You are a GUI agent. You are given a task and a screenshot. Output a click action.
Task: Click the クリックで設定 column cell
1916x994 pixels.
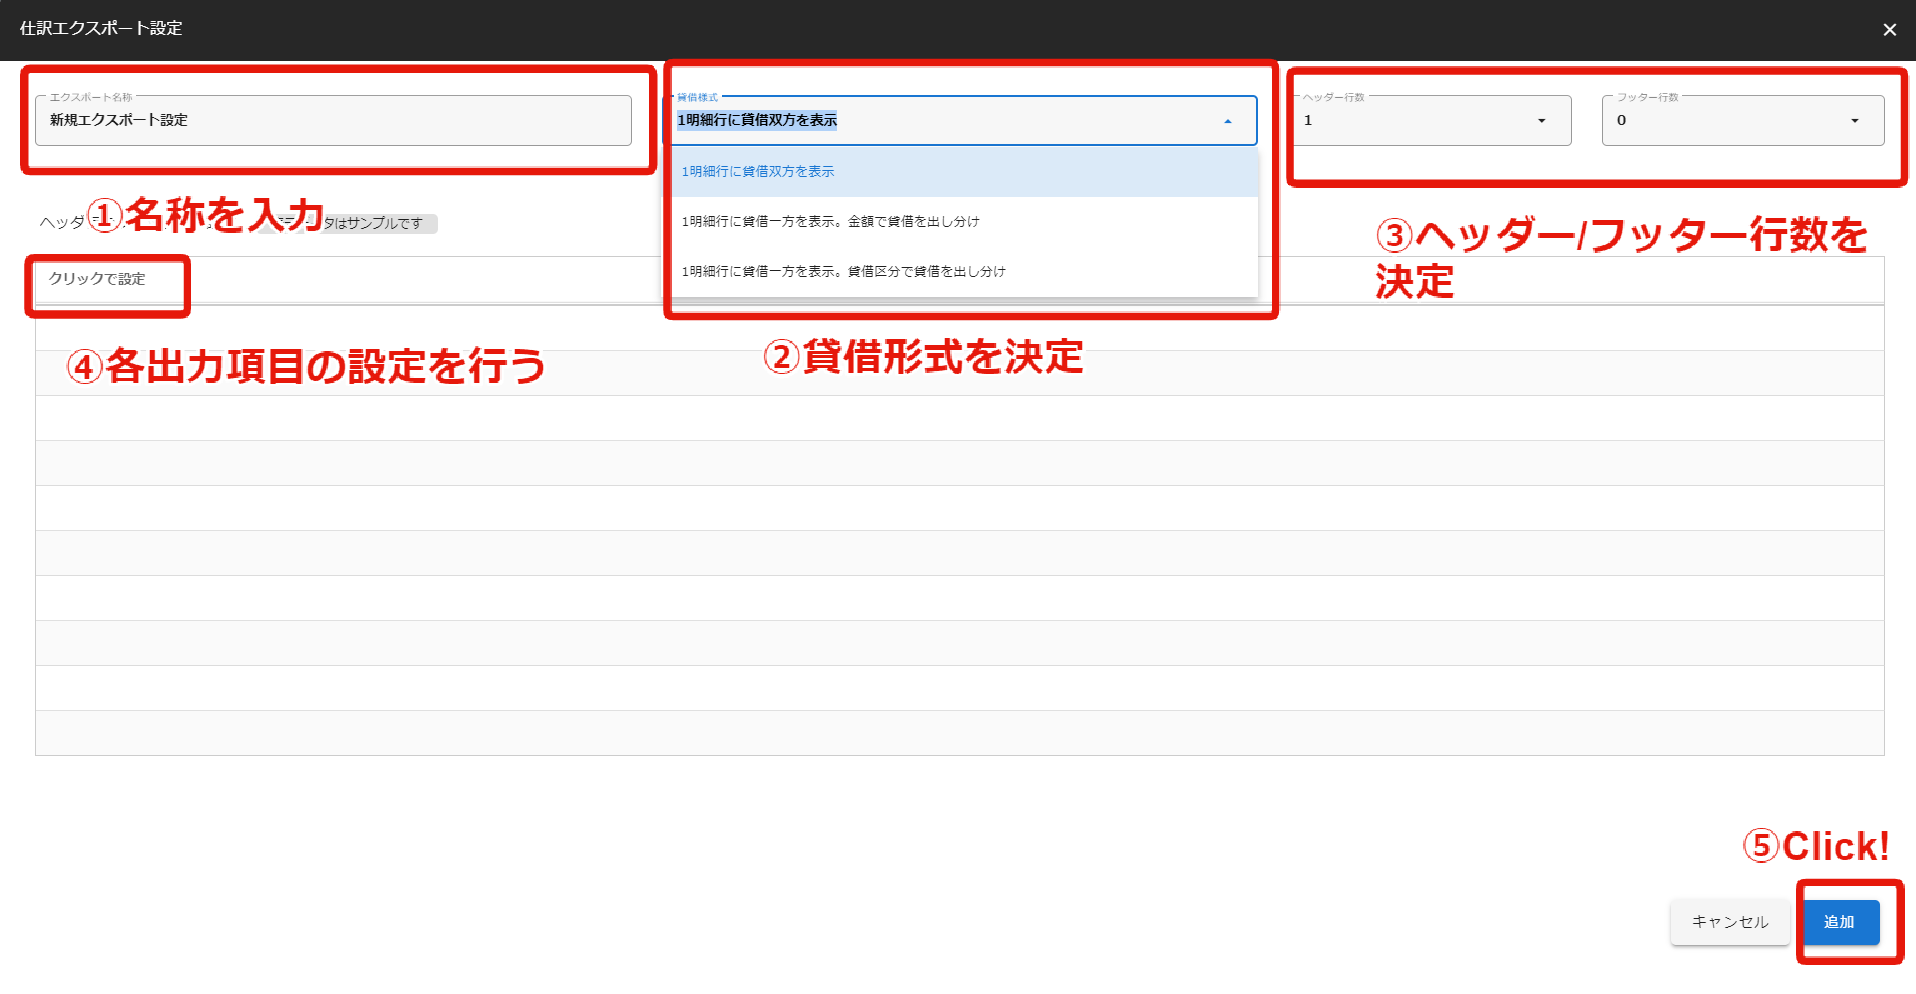(x=97, y=279)
